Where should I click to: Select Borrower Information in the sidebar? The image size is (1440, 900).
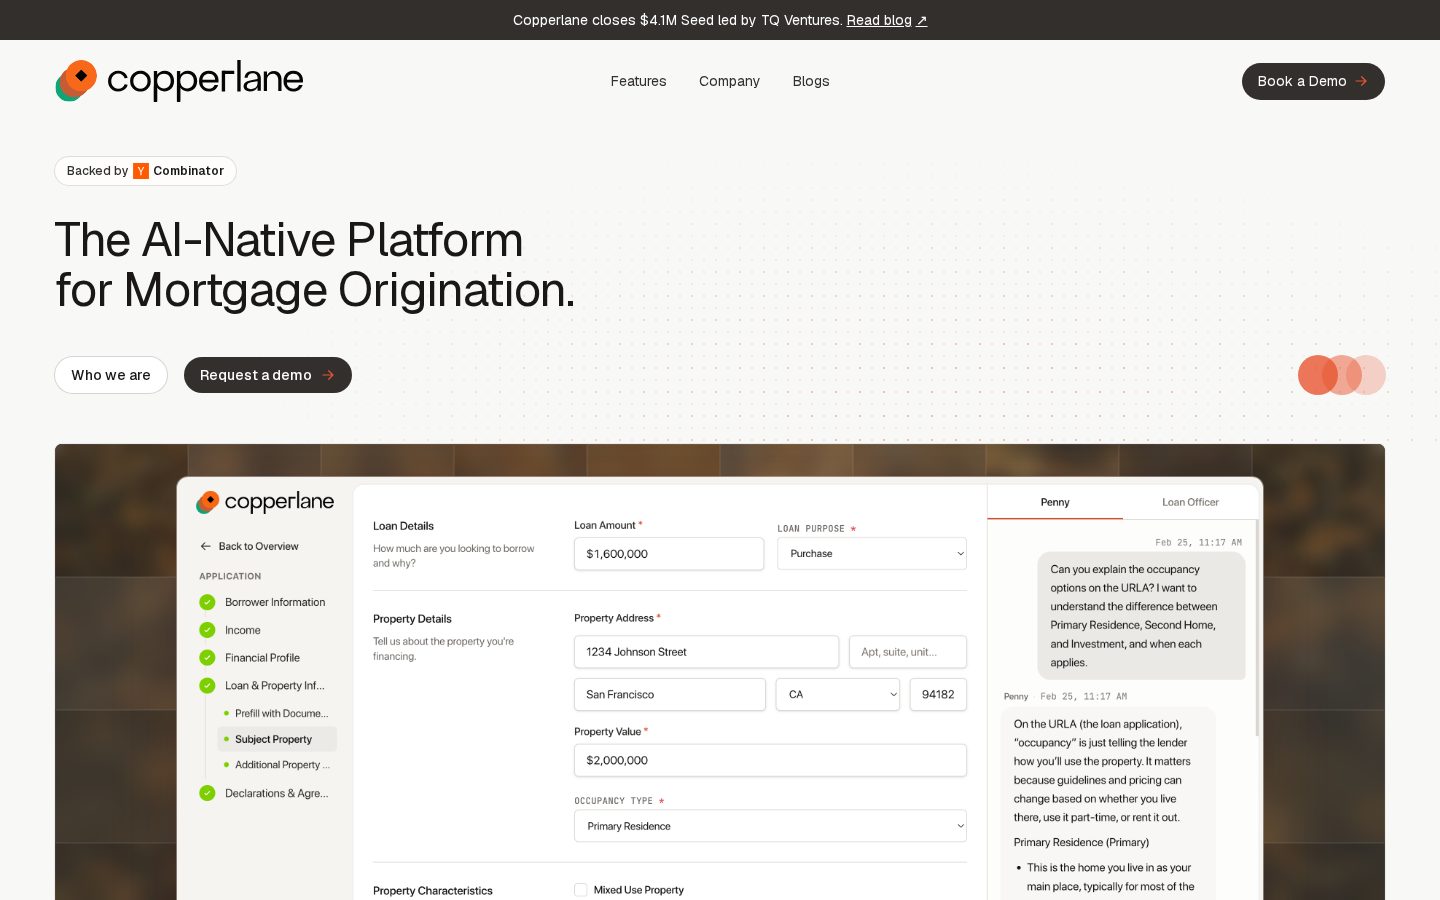tap(275, 602)
